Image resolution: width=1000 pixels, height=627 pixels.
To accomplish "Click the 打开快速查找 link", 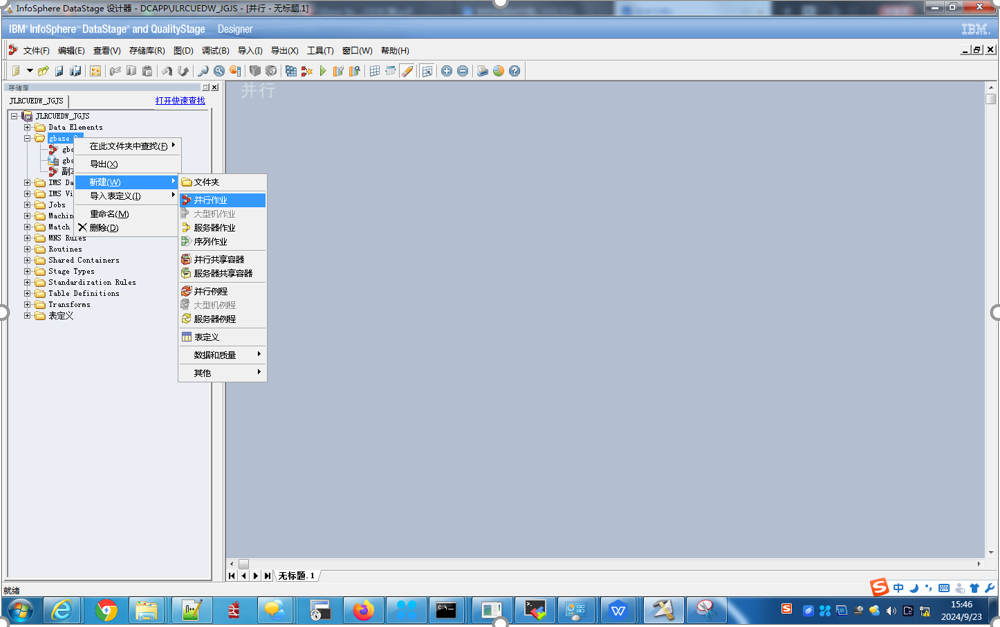I will point(180,101).
